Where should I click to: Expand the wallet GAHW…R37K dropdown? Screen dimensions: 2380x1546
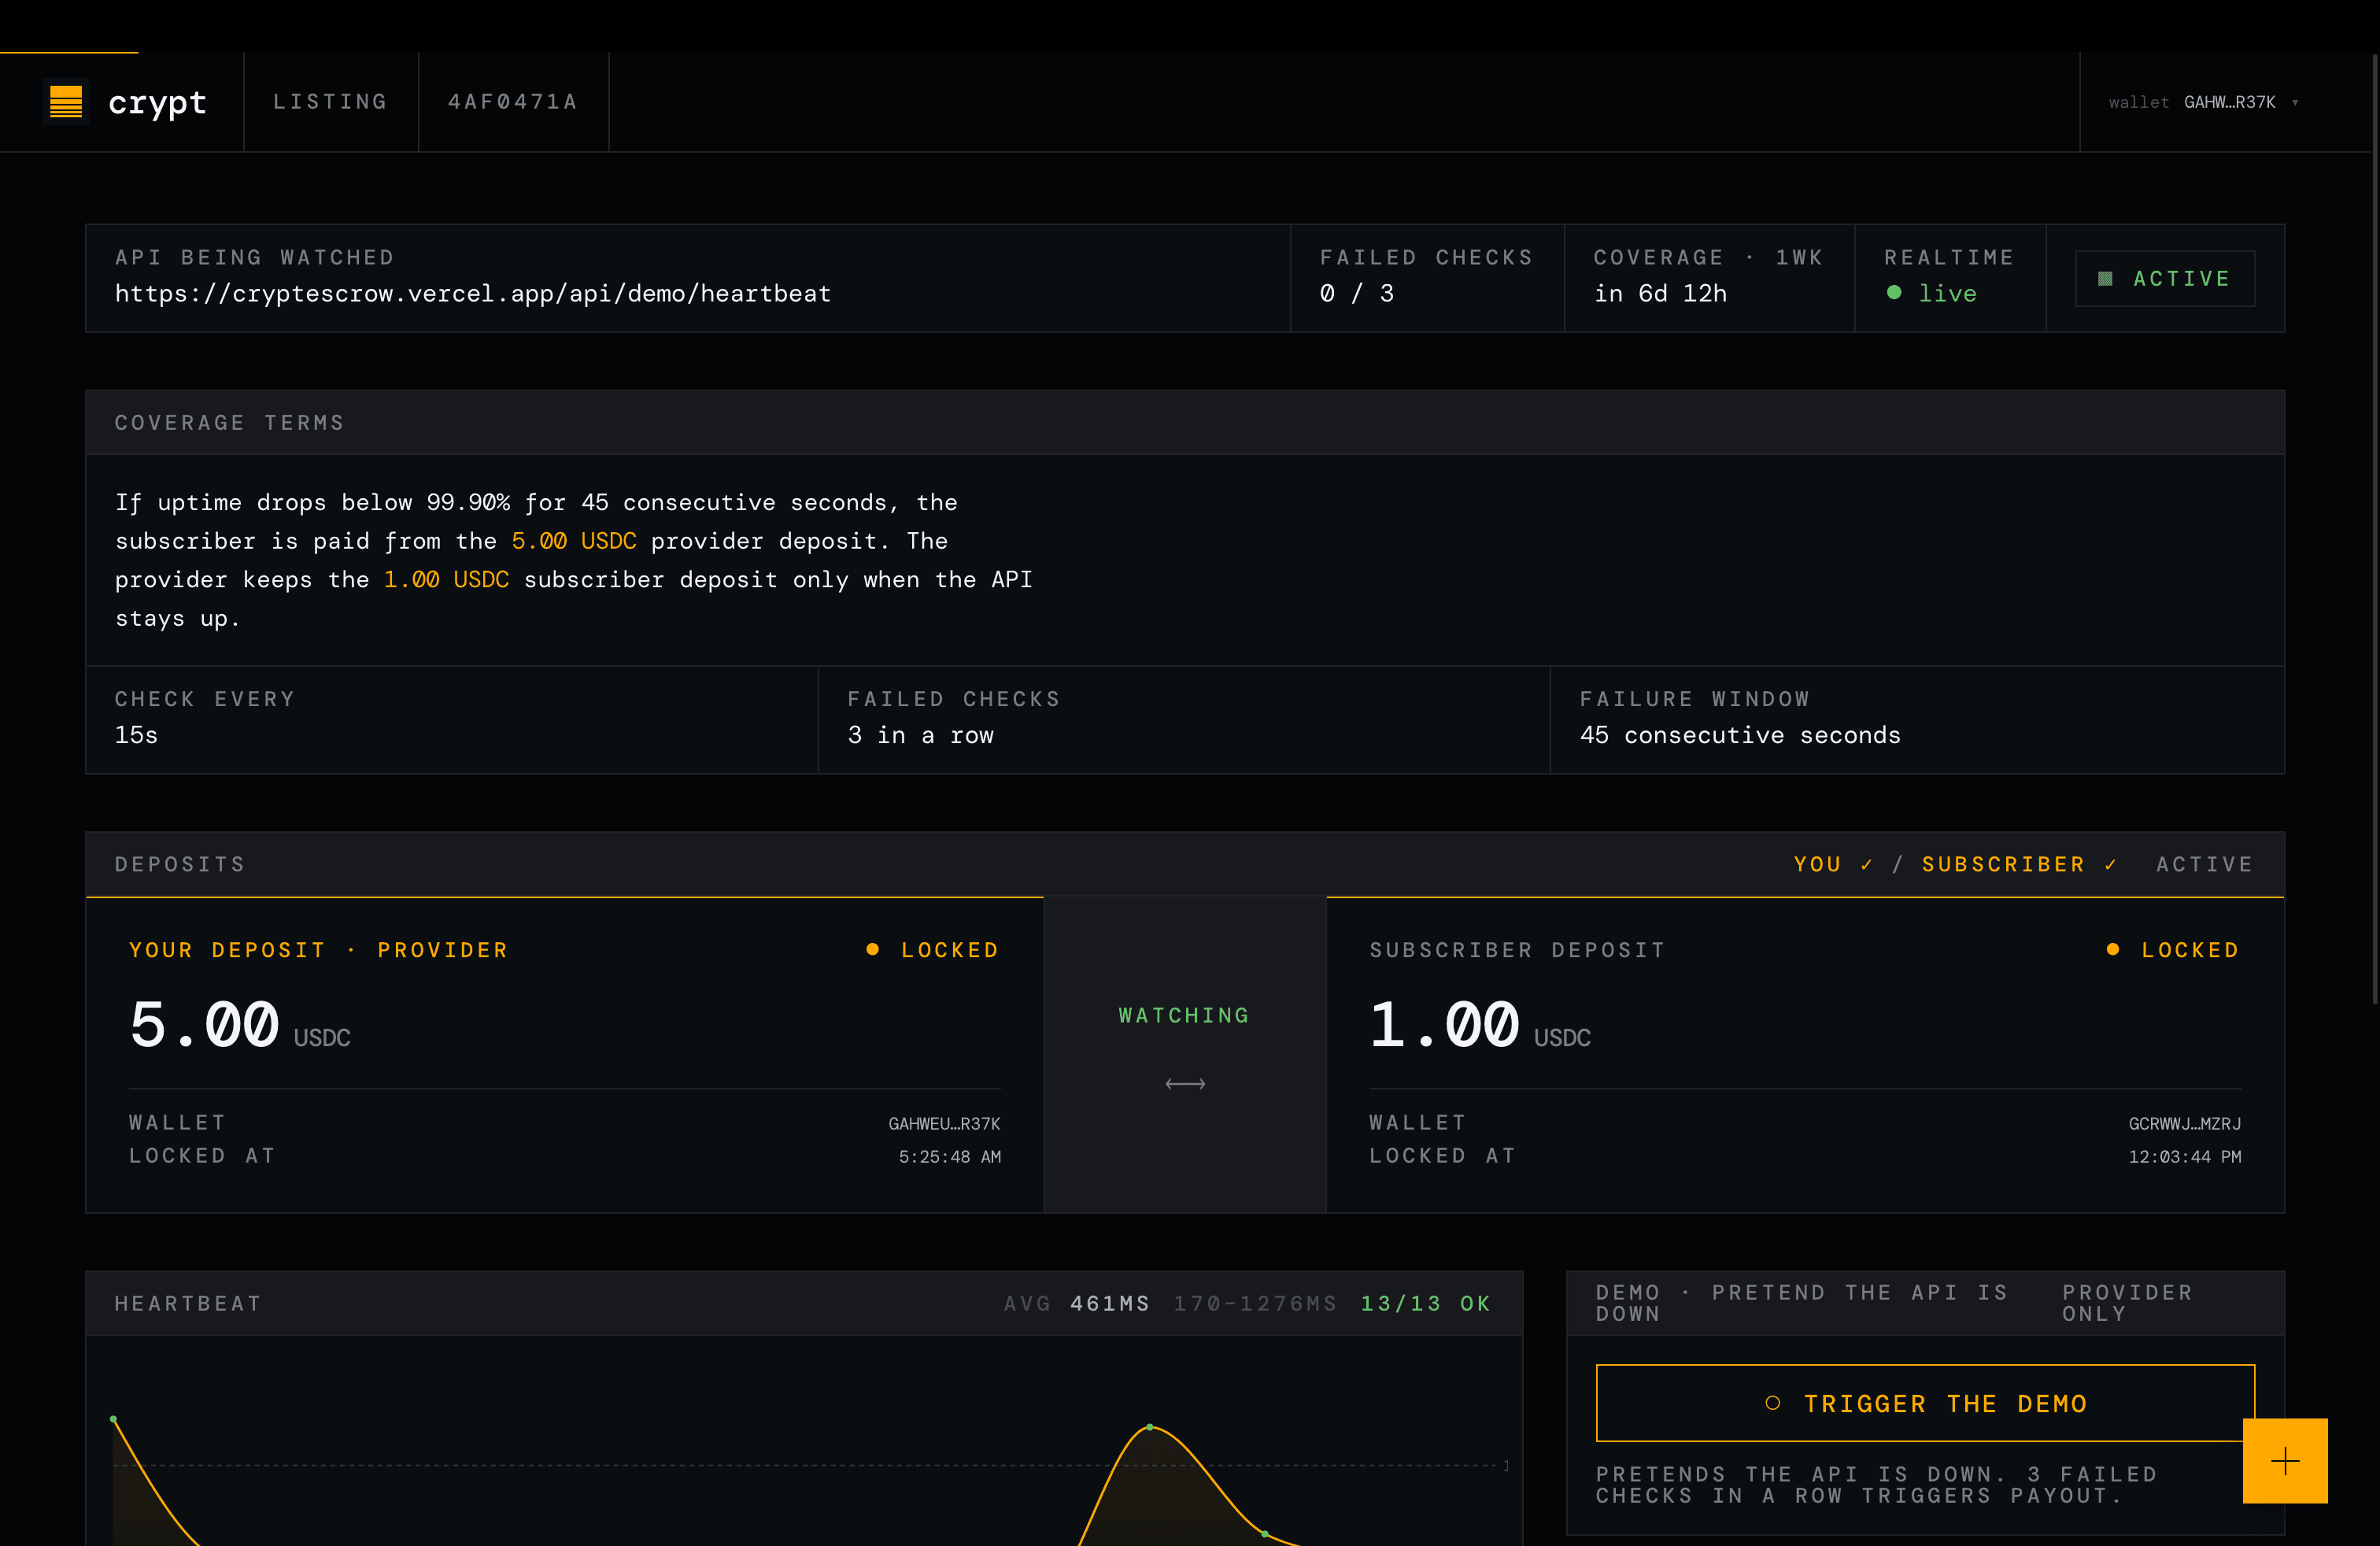point(2204,102)
